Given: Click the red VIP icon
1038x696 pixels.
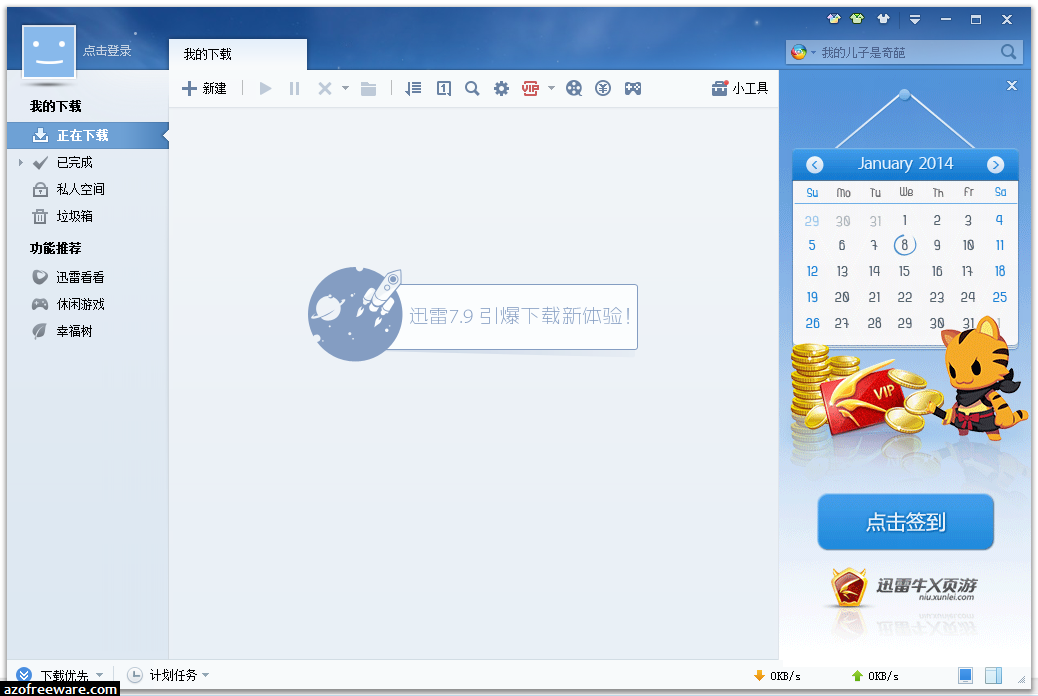Looking at the screenshot, I should tap(530, 88).
